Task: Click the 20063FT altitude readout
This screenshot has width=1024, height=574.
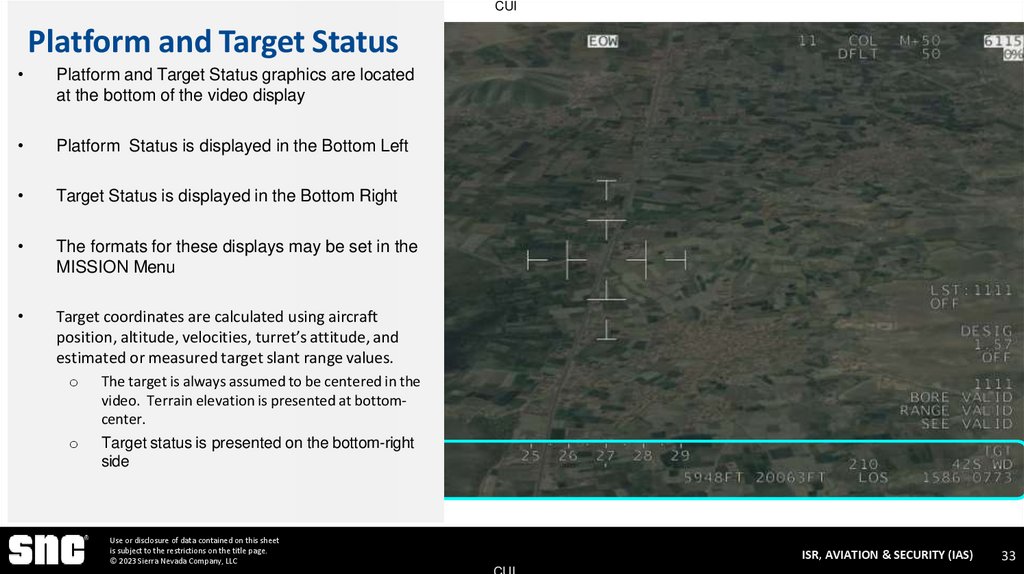Action: tap(791, 478)
